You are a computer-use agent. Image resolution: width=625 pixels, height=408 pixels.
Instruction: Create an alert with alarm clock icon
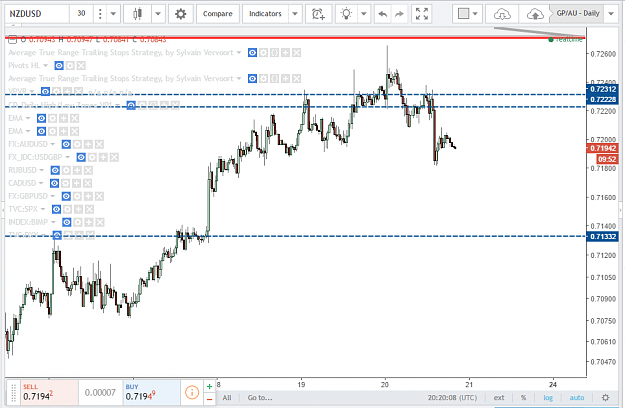[x=318, y=14]
